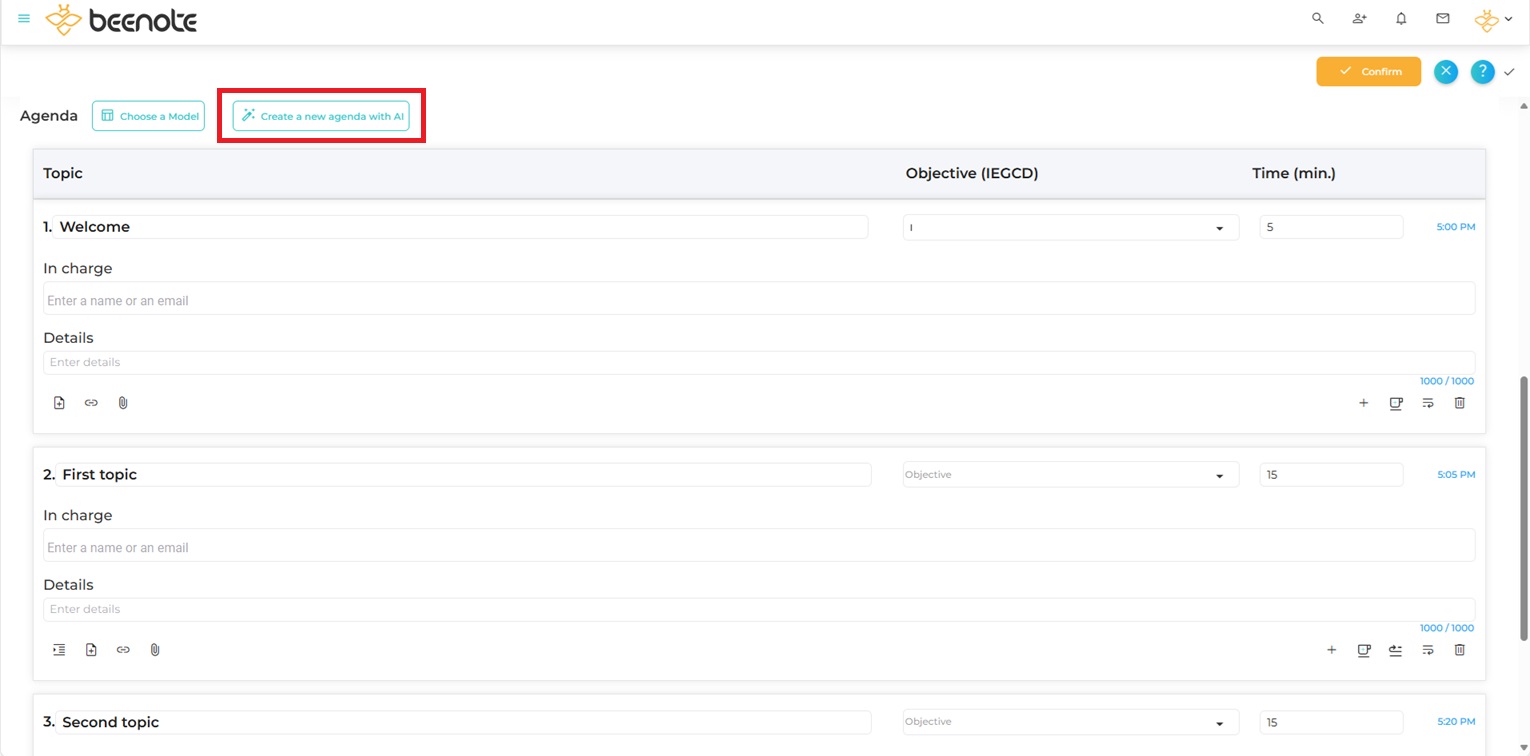Click Create a new agenda with AI
Image resolution: width=1530 pixels, height=756 pixels.
click(321, 116)
